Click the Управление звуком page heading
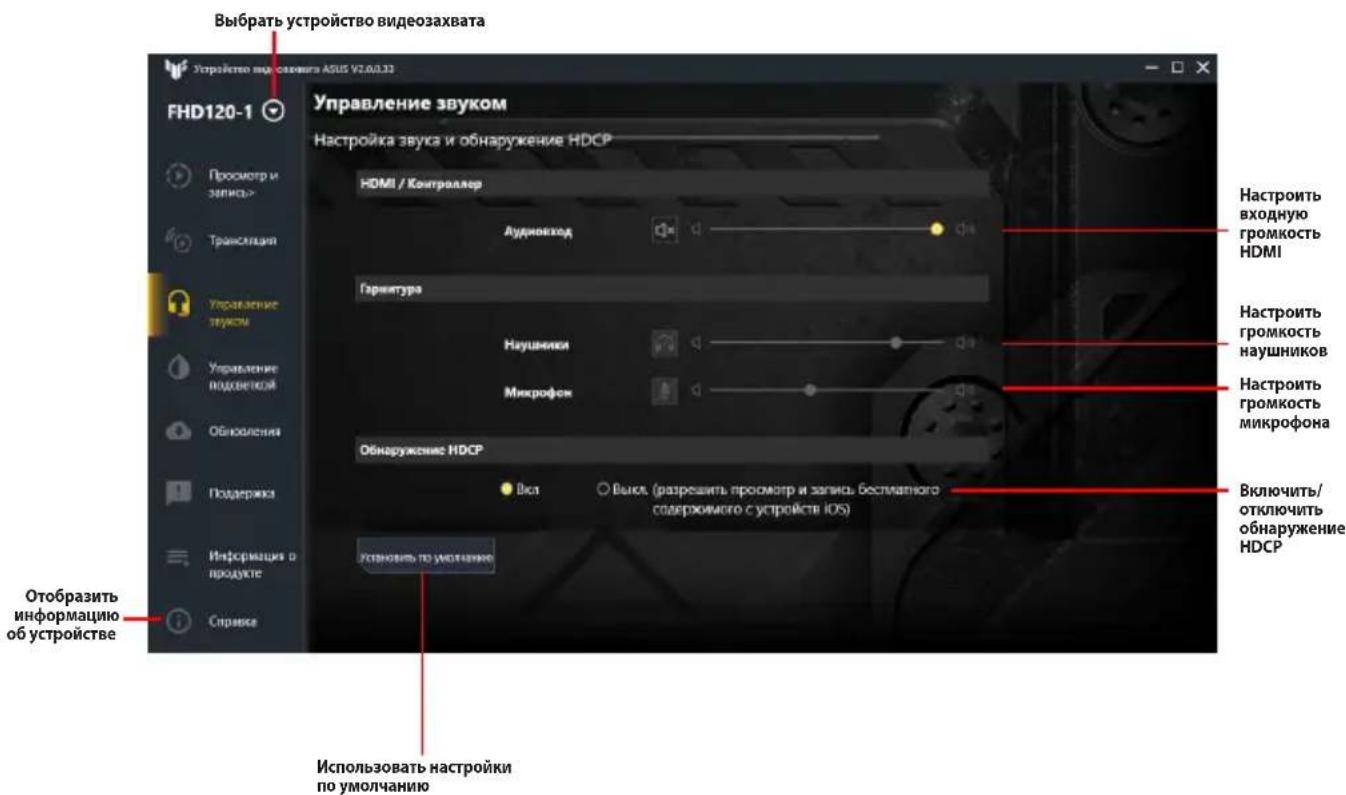Viewport: 1346px width, 795px height. [x=410, y=103]
